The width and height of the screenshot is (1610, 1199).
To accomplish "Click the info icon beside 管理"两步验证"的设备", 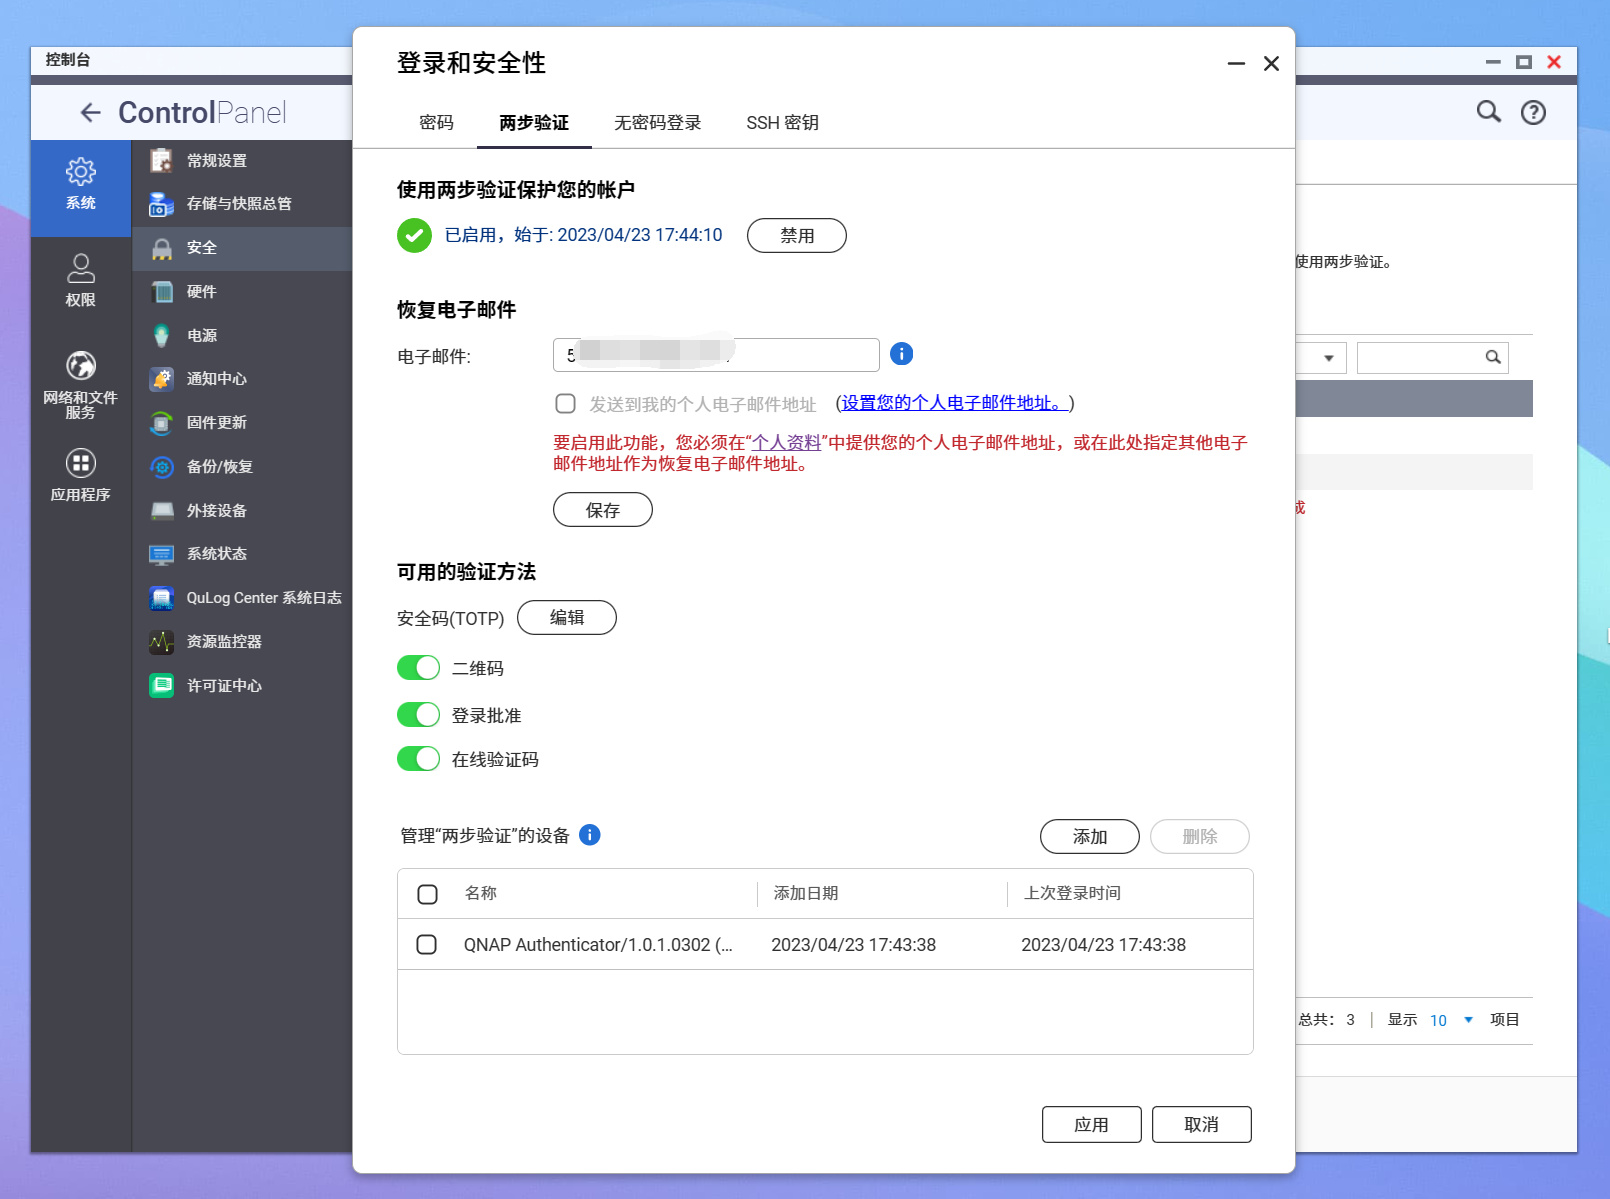I will (590, 835).
